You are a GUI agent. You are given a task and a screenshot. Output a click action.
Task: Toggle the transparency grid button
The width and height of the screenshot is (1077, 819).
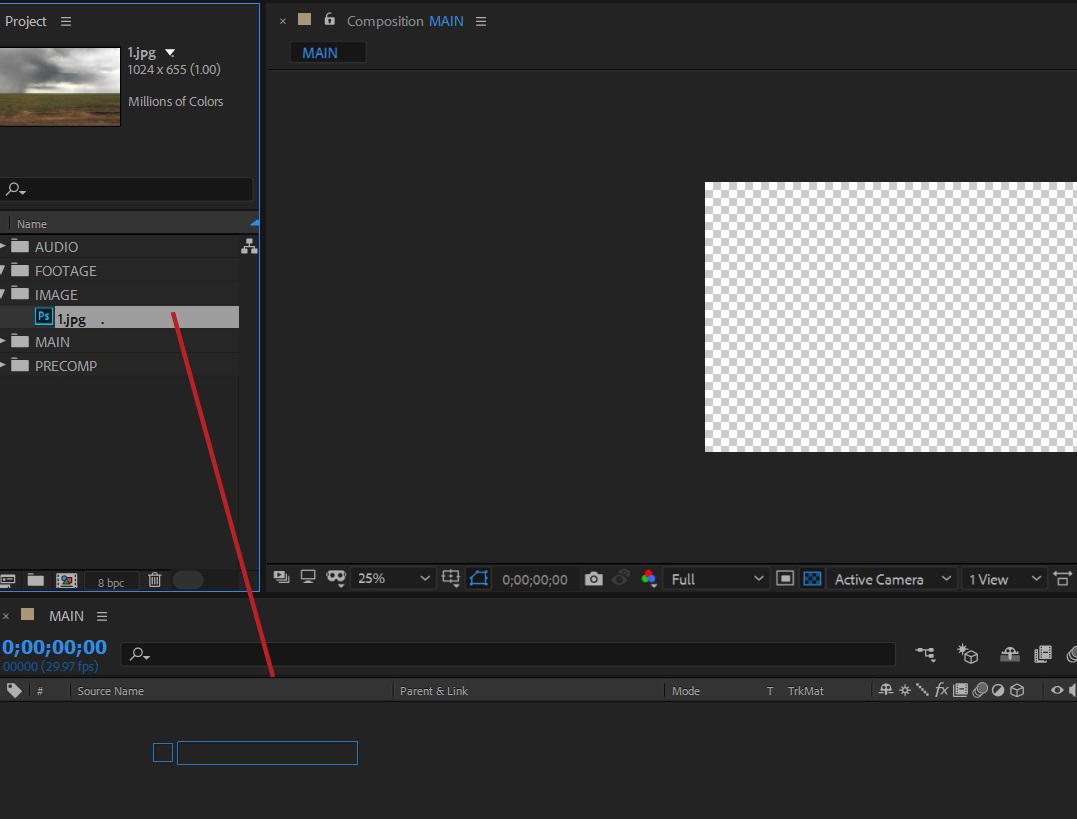[812, 579]
